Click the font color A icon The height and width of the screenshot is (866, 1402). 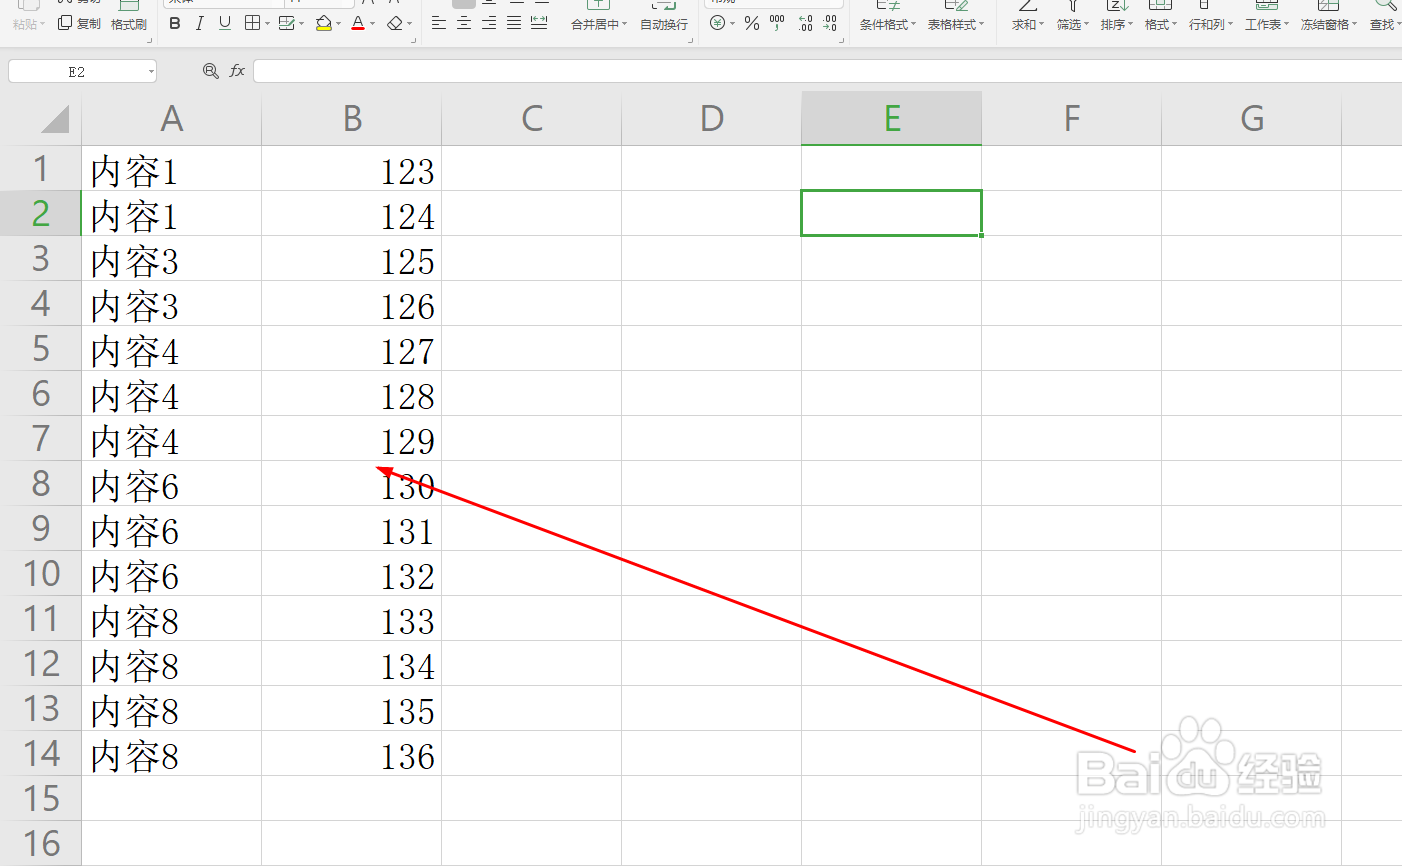click(358, 23)
